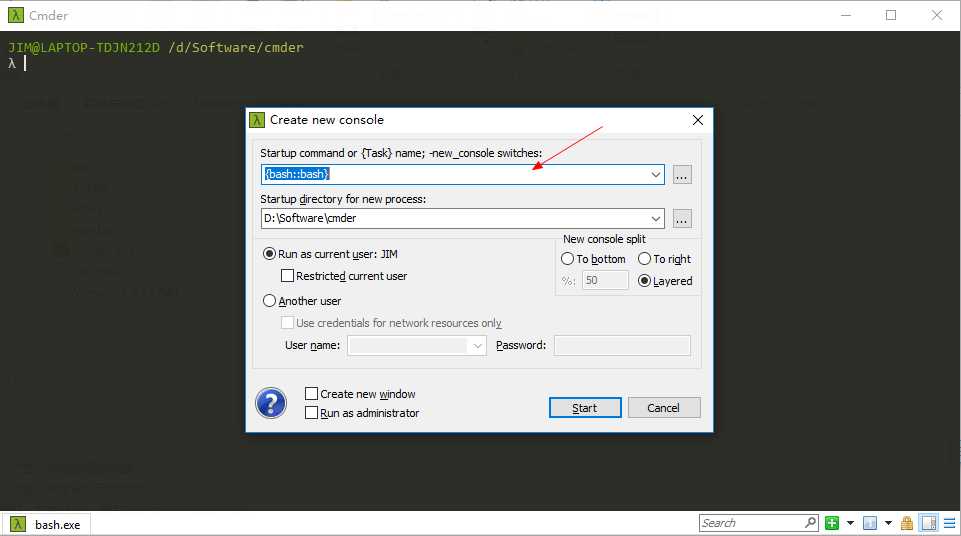Browse for the startup directory with ellipsis button

(x=682, y=219)
